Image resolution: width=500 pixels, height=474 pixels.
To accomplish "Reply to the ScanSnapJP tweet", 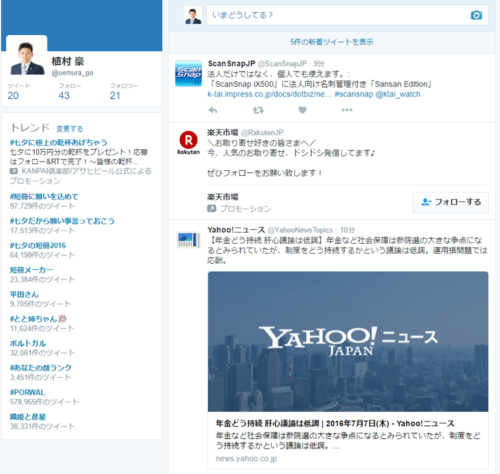I will tap(213, 110).
